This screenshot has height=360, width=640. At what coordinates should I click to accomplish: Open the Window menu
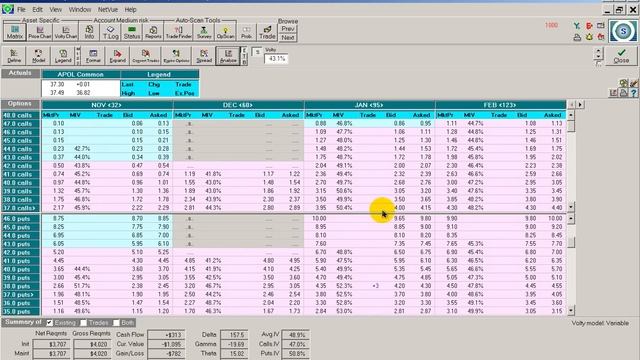click(80, 9)
